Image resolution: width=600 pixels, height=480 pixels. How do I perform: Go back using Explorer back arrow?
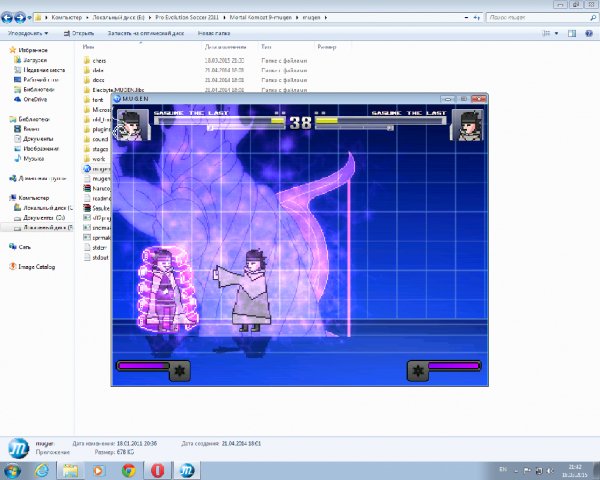[x=7, y=18]
